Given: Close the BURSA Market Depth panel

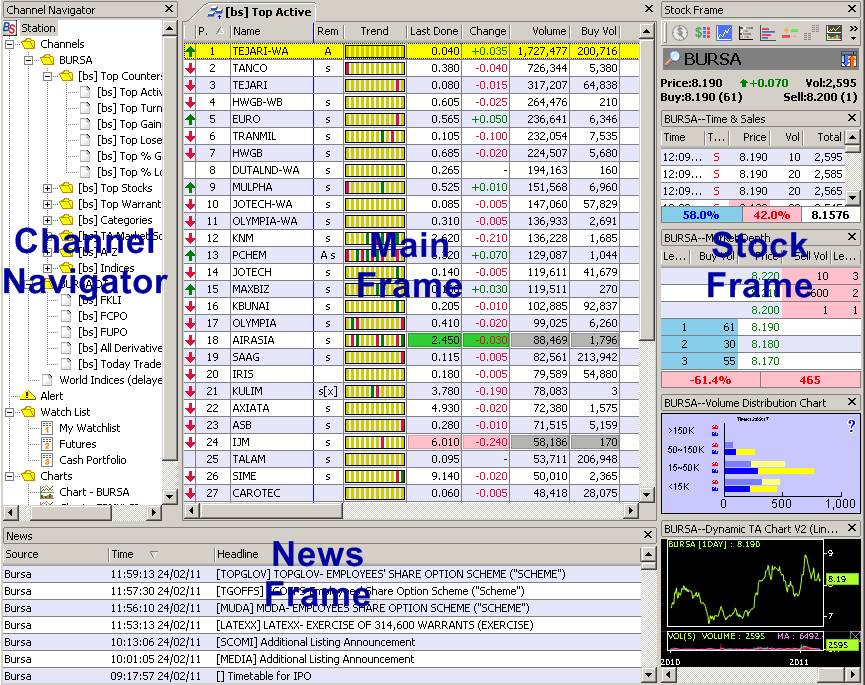Looking at the screenshot, I should tap(852, 237).
